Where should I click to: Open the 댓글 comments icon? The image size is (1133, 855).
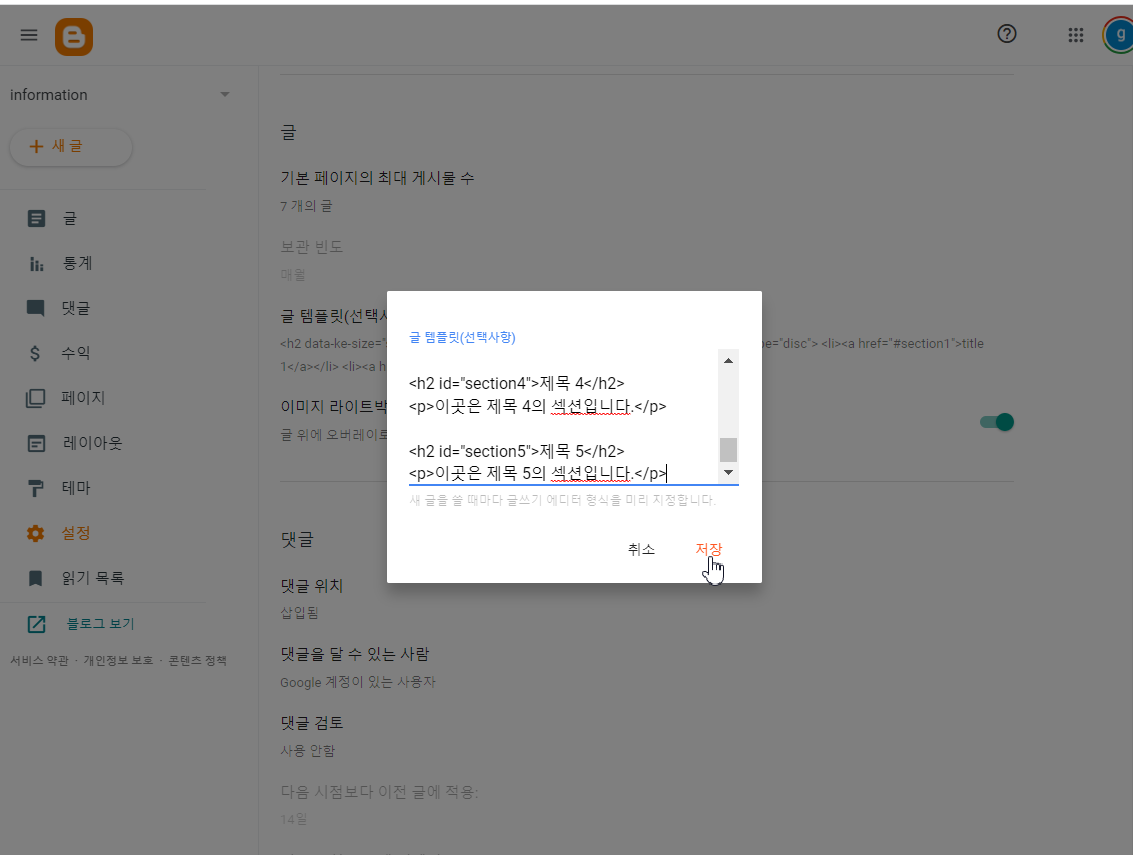click(x=35, y=308)
